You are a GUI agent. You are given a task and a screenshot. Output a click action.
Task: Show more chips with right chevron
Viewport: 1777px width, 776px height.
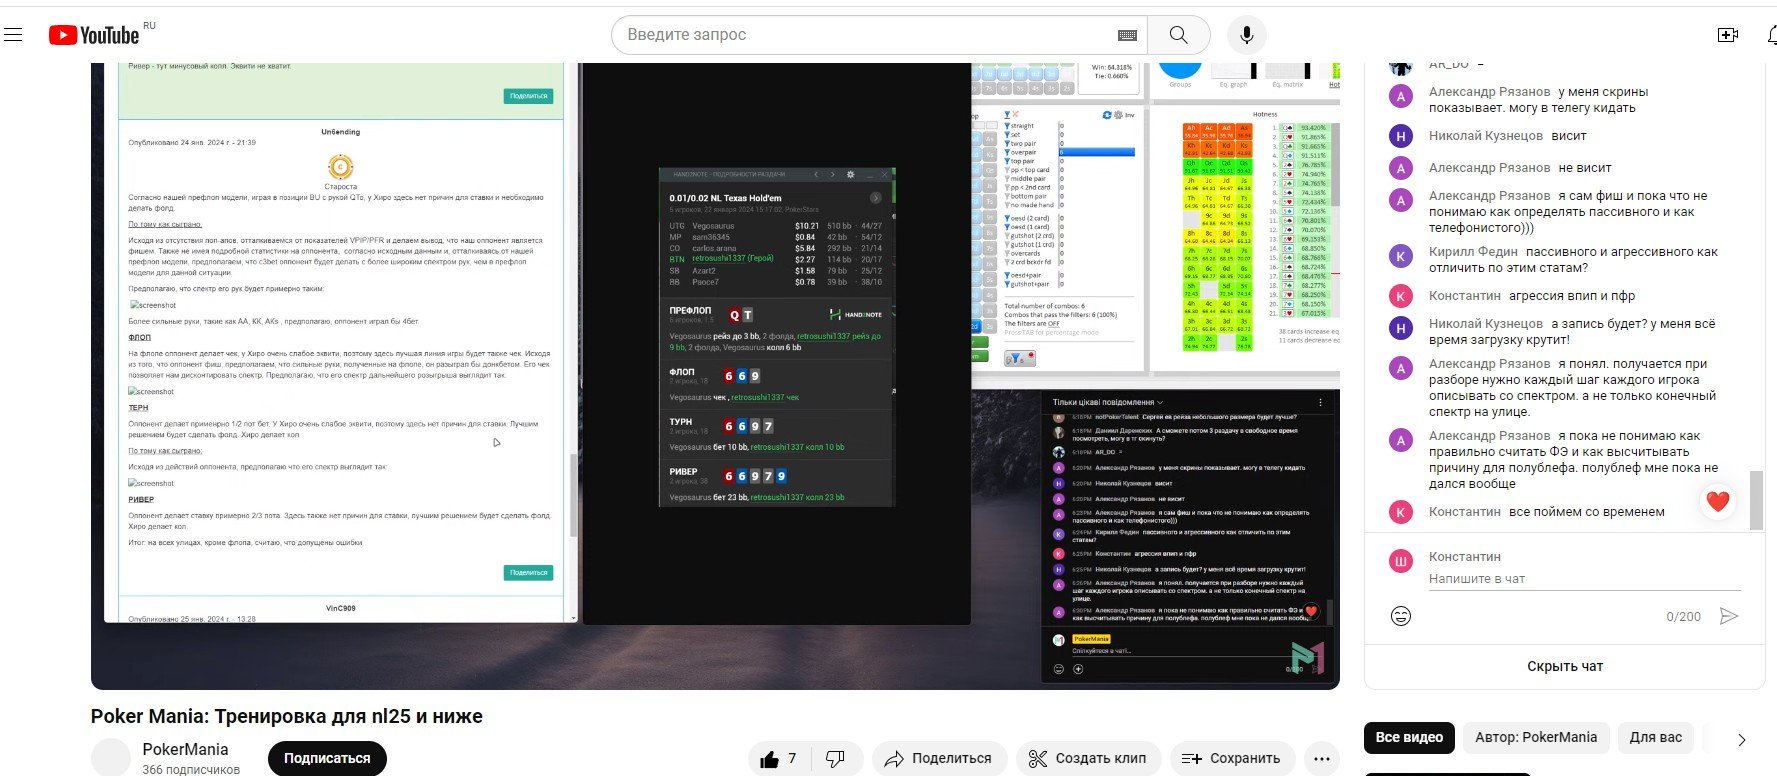click(x=1741, y=740)
